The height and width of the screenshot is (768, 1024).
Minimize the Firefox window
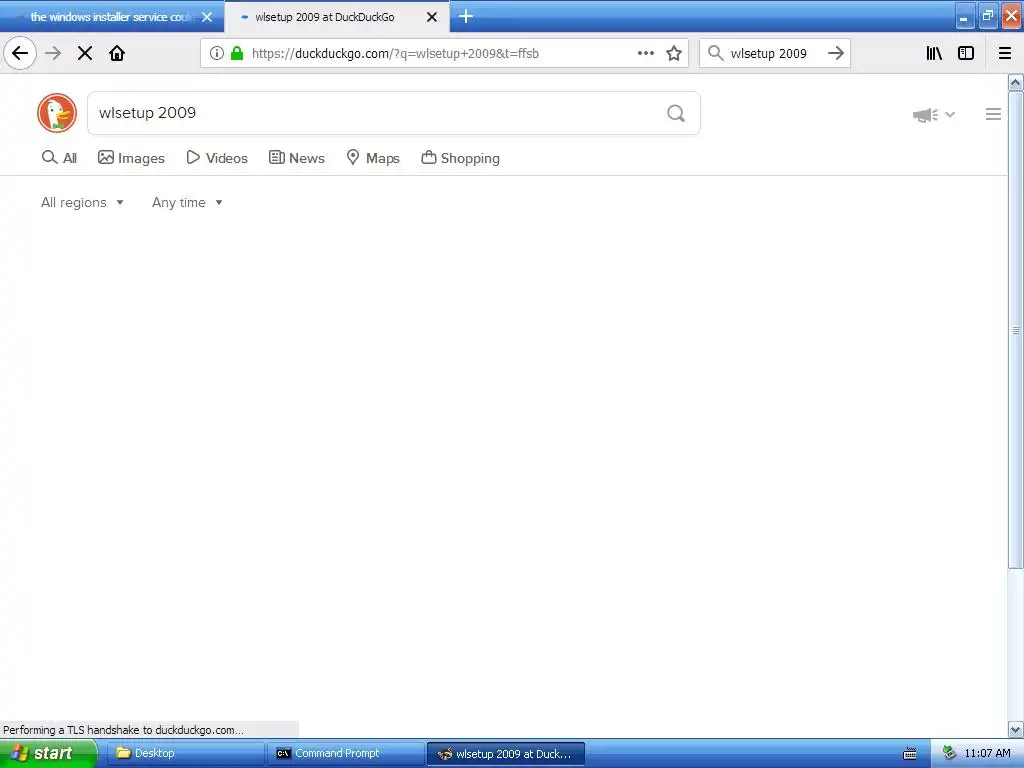pos(965,16)
